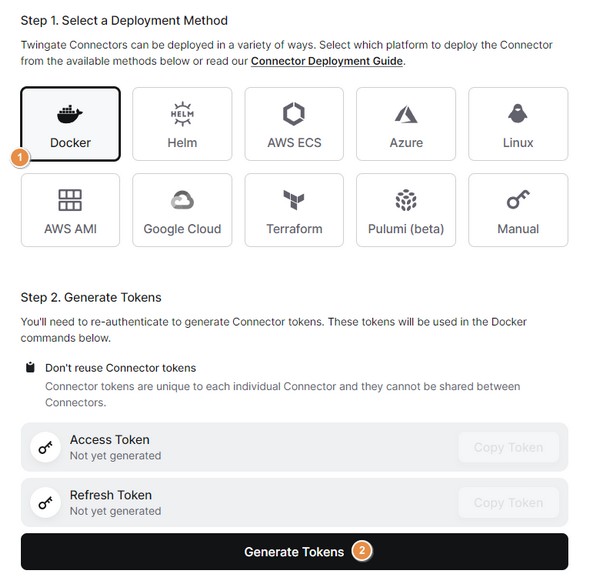The height and width of the screenshot is (581, 600).
Task: Click the Step 2 Generate Tokens heading
Action: coord(91,297)
